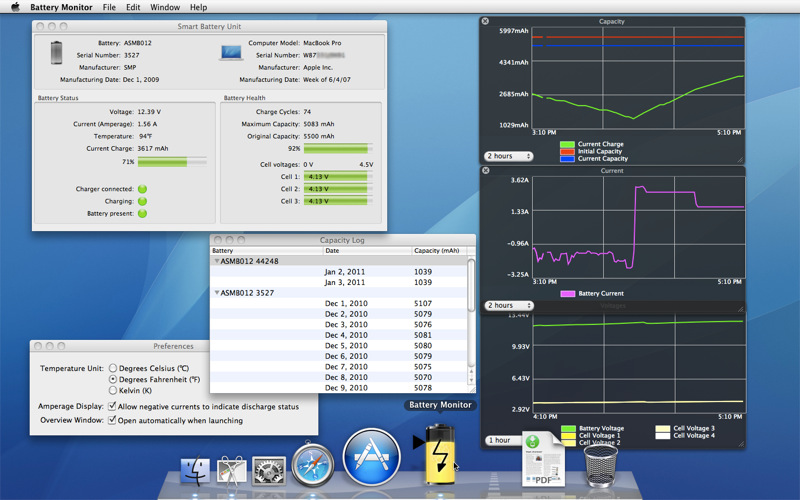Click the Battery present green indicator
800x500 pixels.
(x=142, y=213)
